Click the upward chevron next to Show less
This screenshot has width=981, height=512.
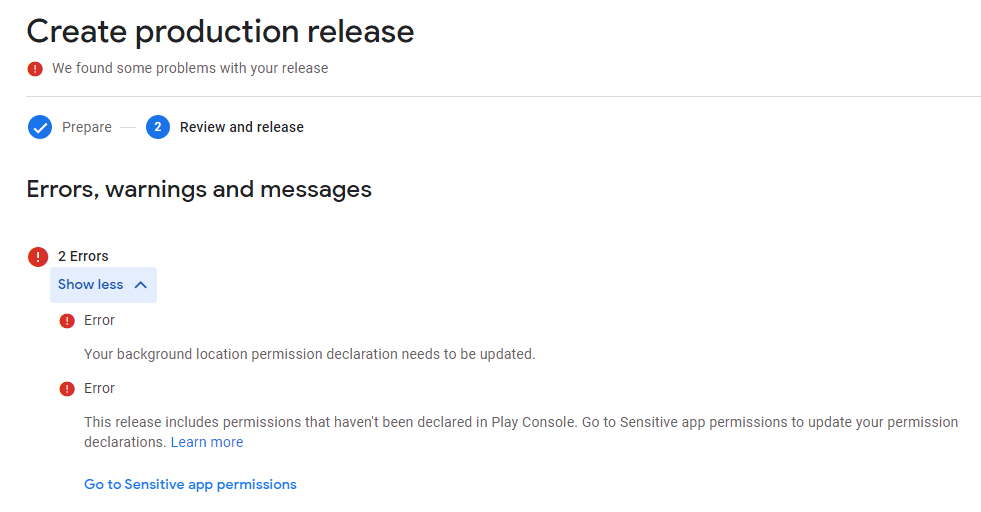pyautogui.click(x=141, y=285)
